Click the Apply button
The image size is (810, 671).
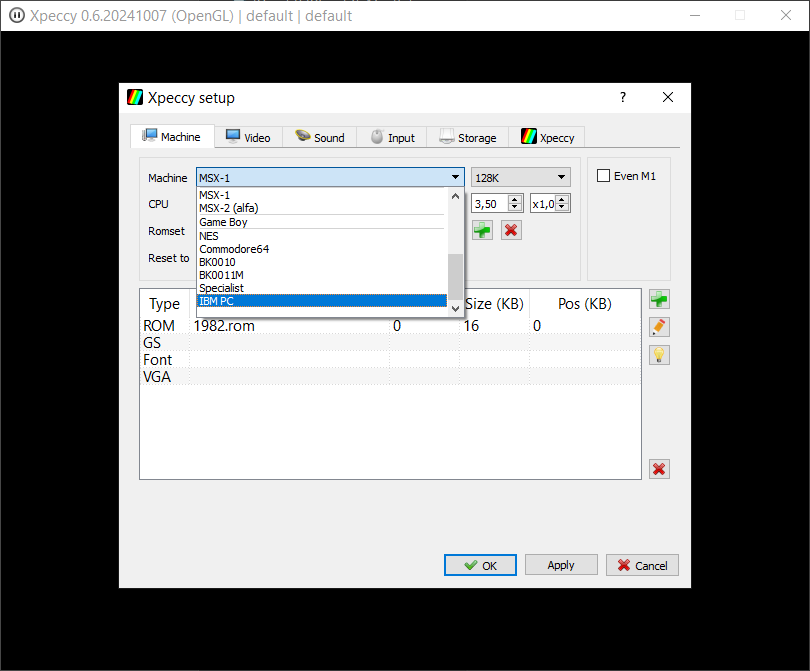pos(561,565)
